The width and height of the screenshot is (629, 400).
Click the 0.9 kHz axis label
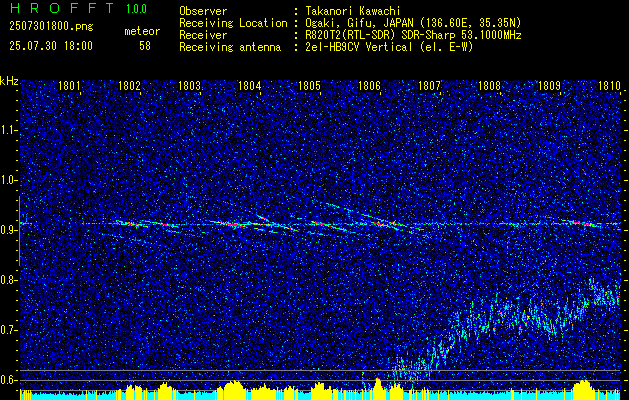(7, 230)
